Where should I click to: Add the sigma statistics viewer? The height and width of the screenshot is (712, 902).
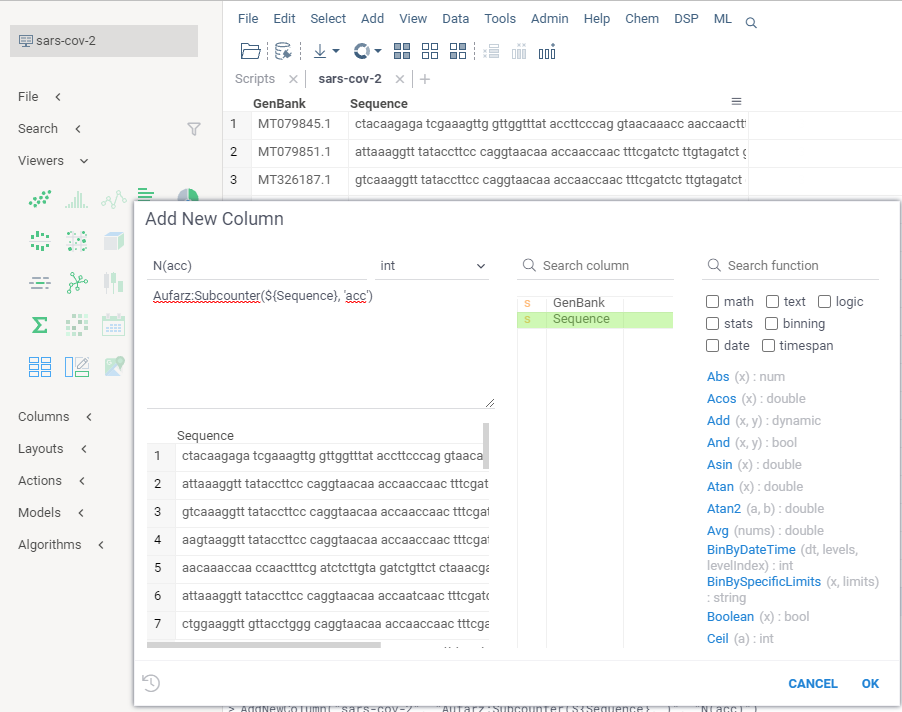(x=40, y=325)
